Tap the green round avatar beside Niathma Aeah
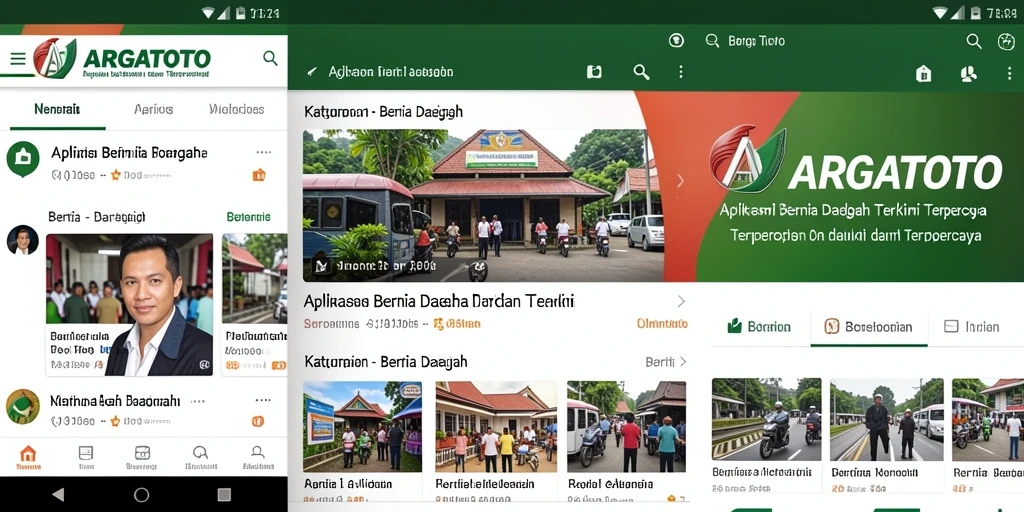Viewport: 1024px width, 512px height. [23, 407]
